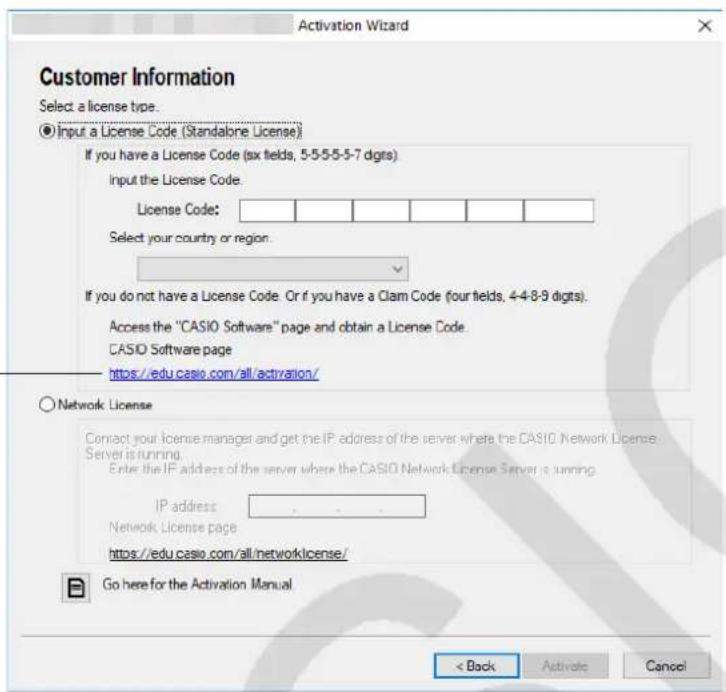Viewport: 726px width, 692px height.
Task: Click the Select your country or region label
Action: [x=190, y=238]
